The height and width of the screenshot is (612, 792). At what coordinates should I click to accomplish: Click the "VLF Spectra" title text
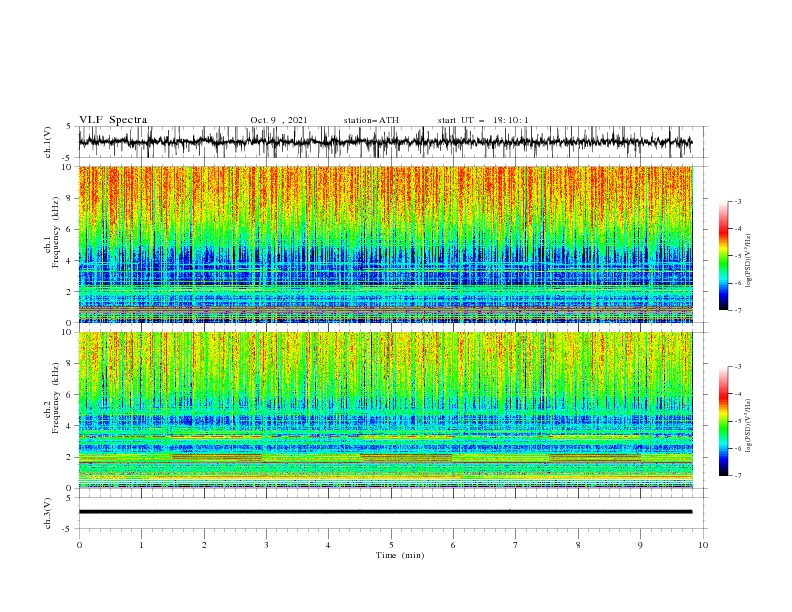click(113, 120)
